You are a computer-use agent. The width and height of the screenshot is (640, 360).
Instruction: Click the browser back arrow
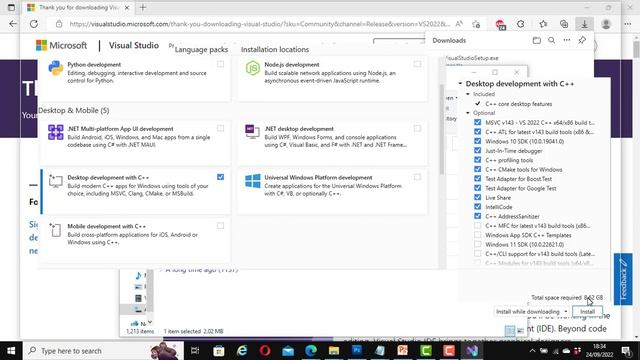click(13, 24)
